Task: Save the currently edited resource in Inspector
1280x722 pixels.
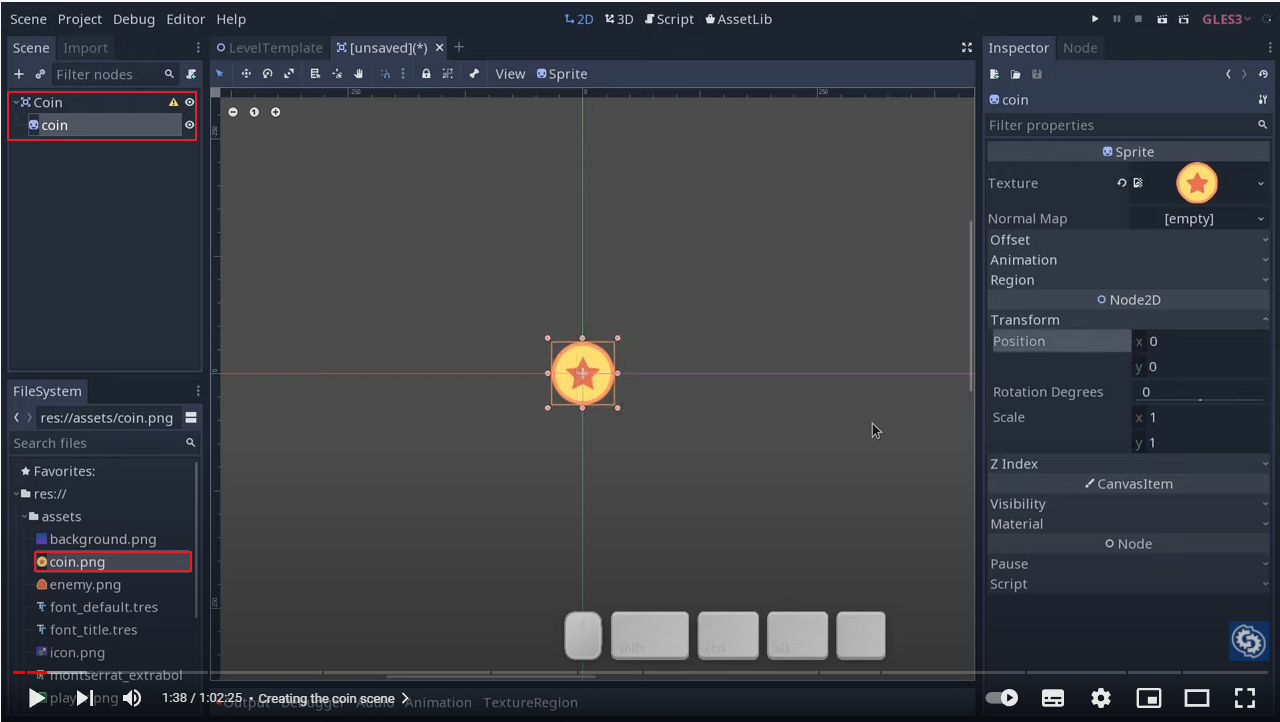Action: [x=1037, y=74]
